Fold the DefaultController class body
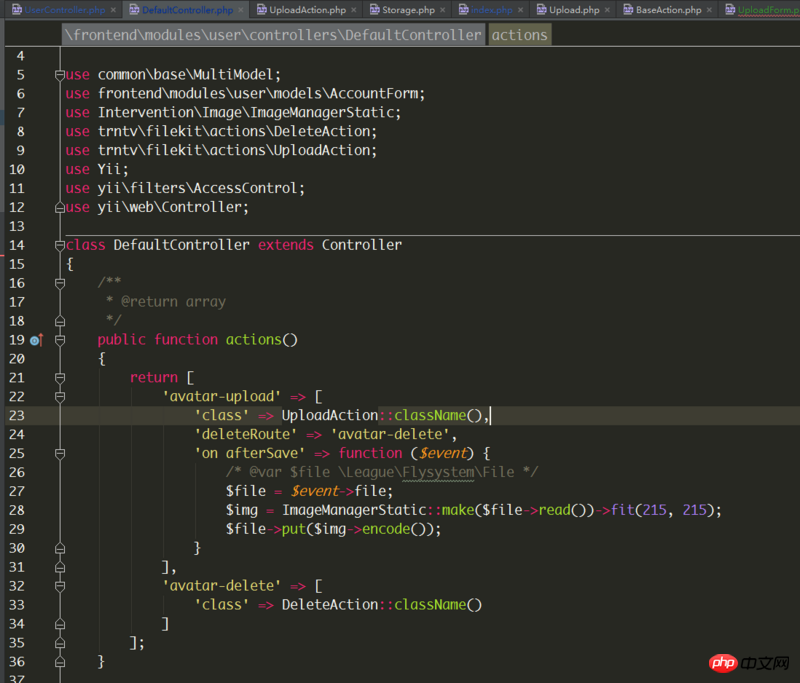This screenshot has height=683, width=800. (x=59, y=245)
